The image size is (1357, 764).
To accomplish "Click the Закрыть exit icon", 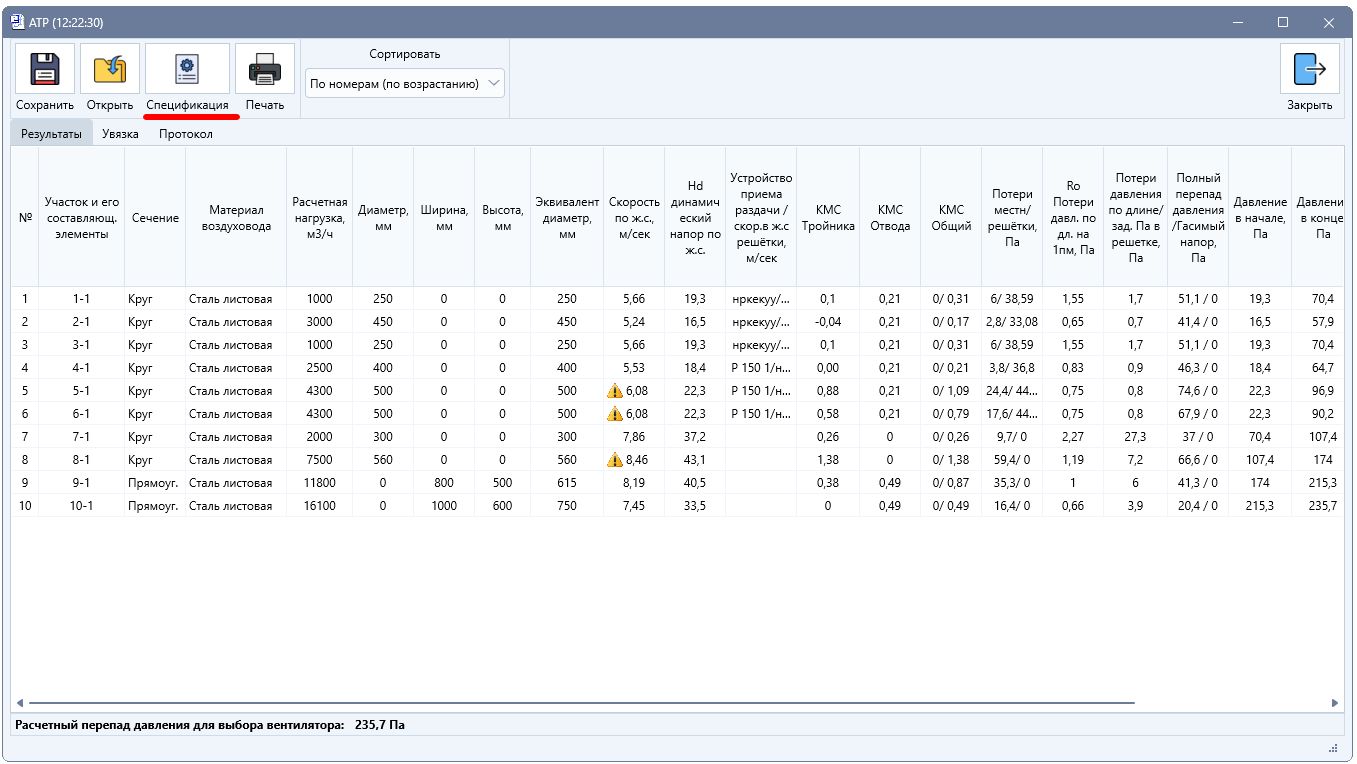I will click(x=1310, y=69).
